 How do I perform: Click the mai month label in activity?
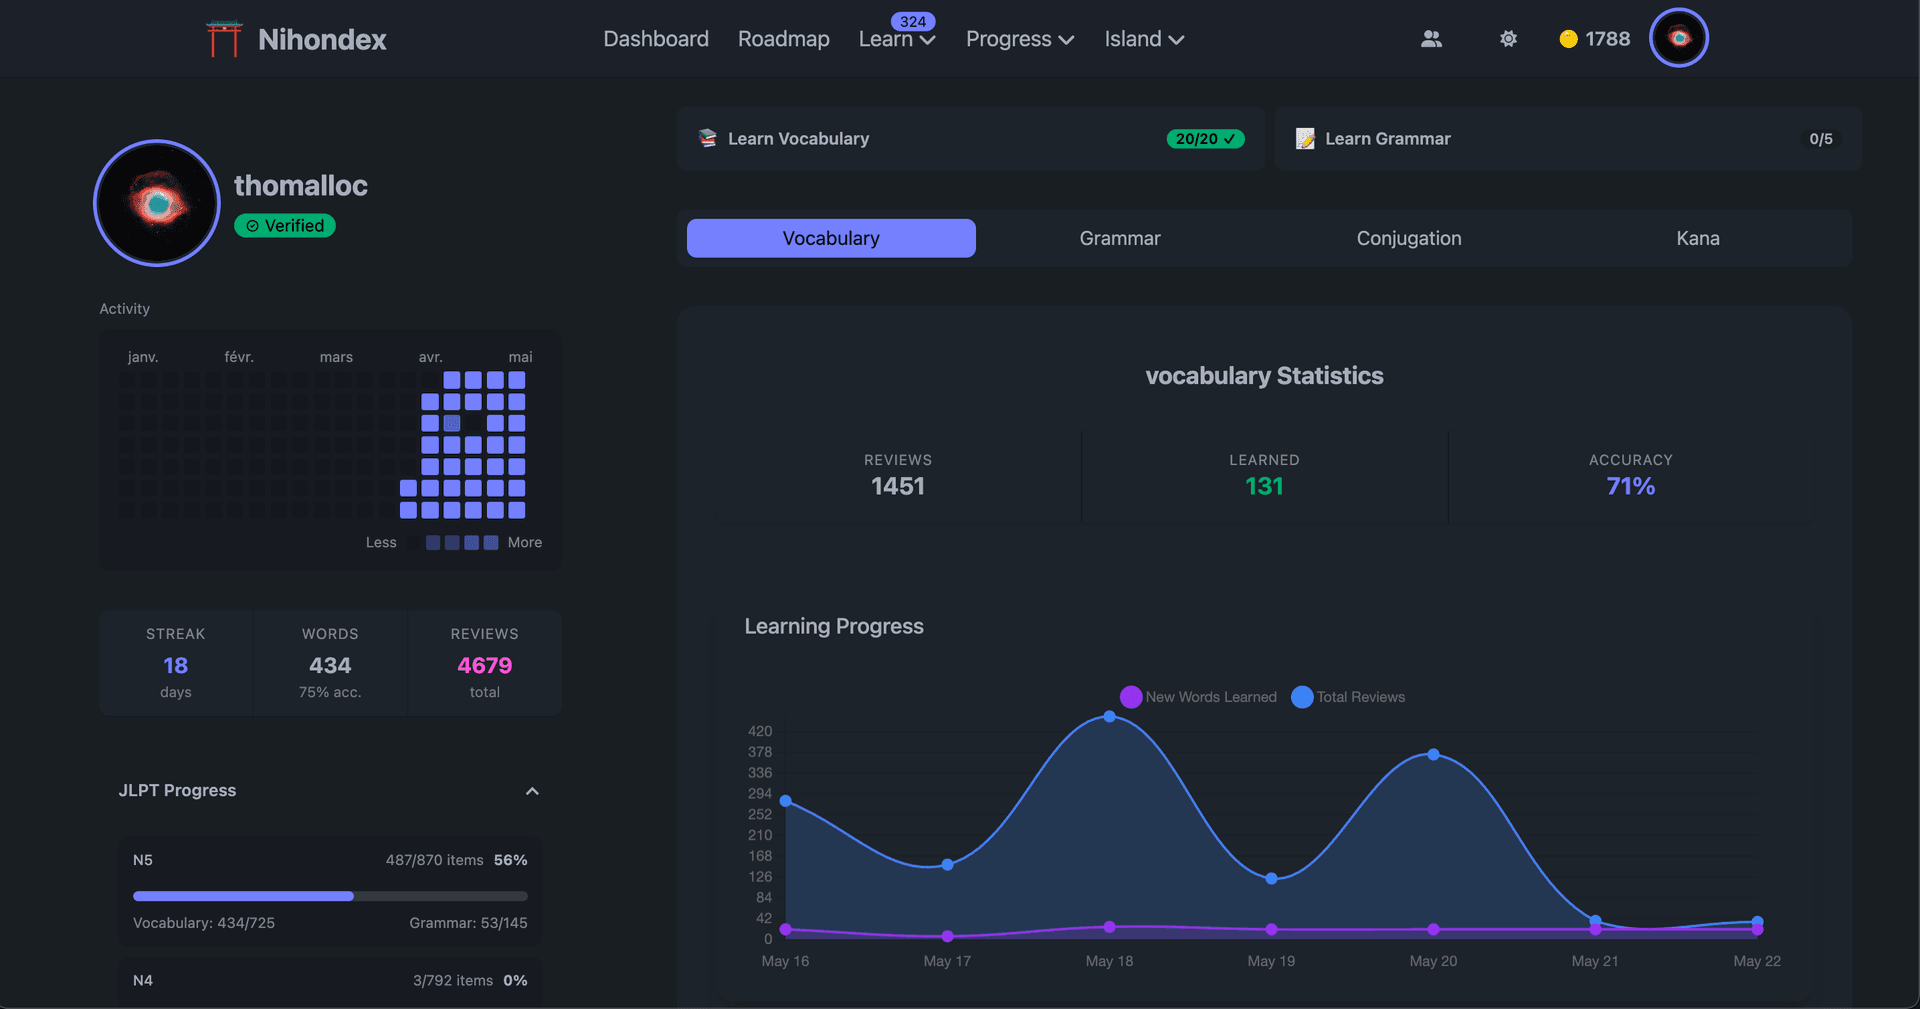pos(520,357)
